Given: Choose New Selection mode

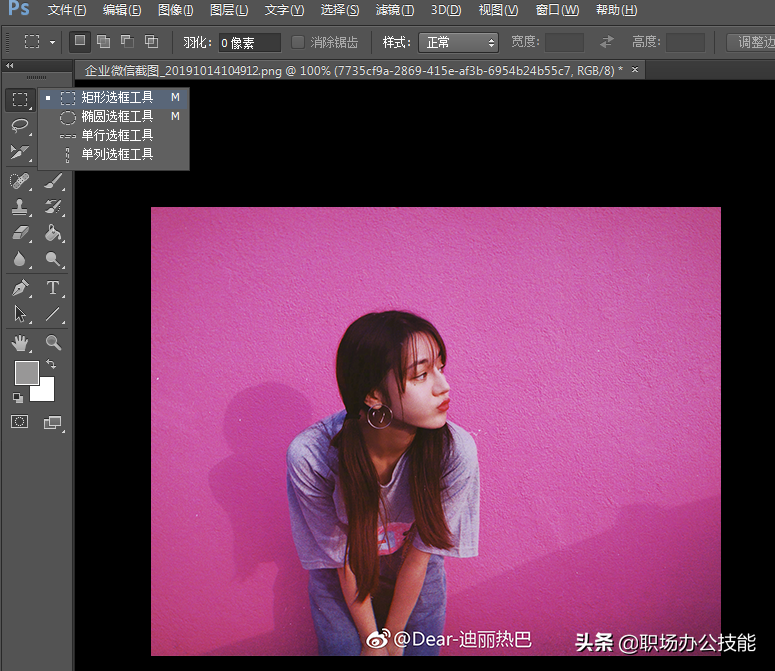Looking at the screenshot, I should tap(80, 42).
